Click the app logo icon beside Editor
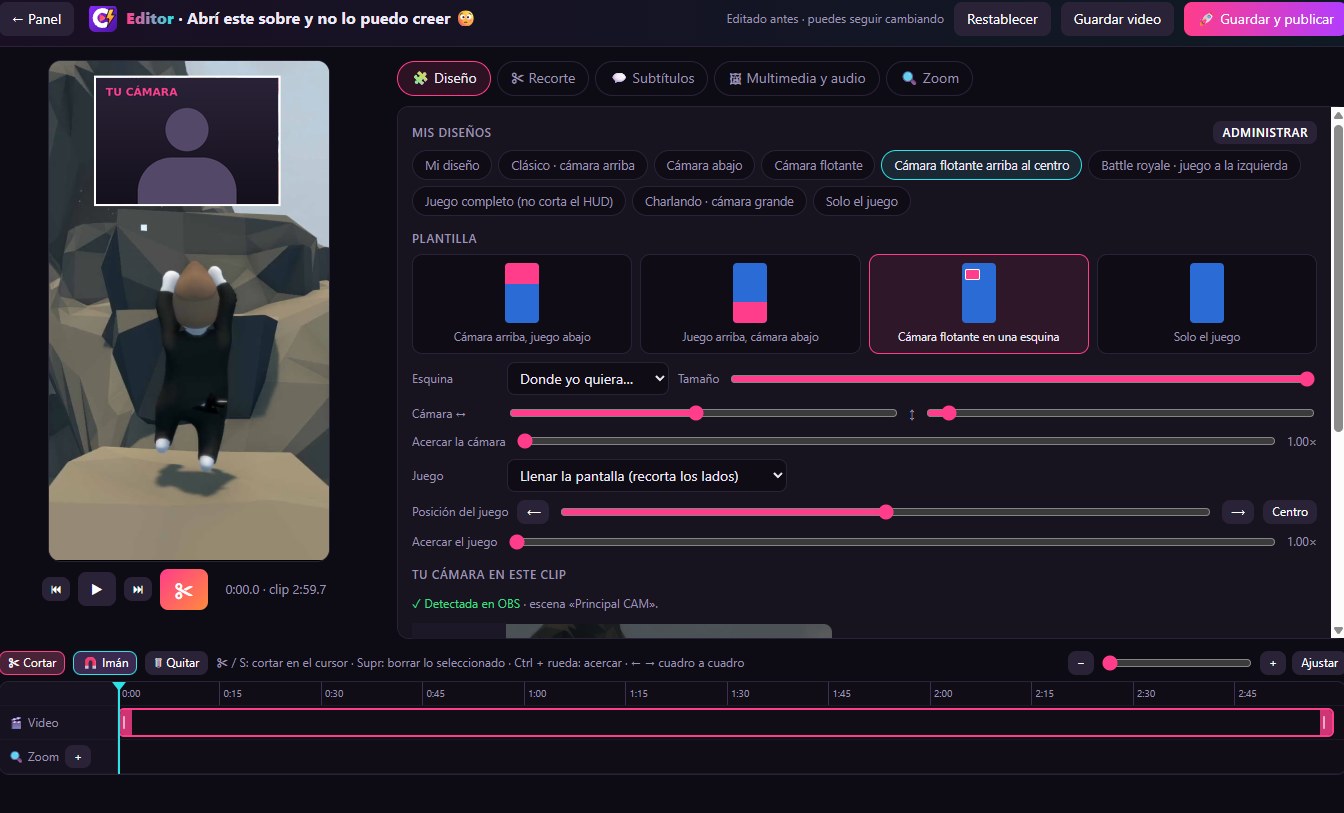1344x813 pixels. tap(103, 19)
